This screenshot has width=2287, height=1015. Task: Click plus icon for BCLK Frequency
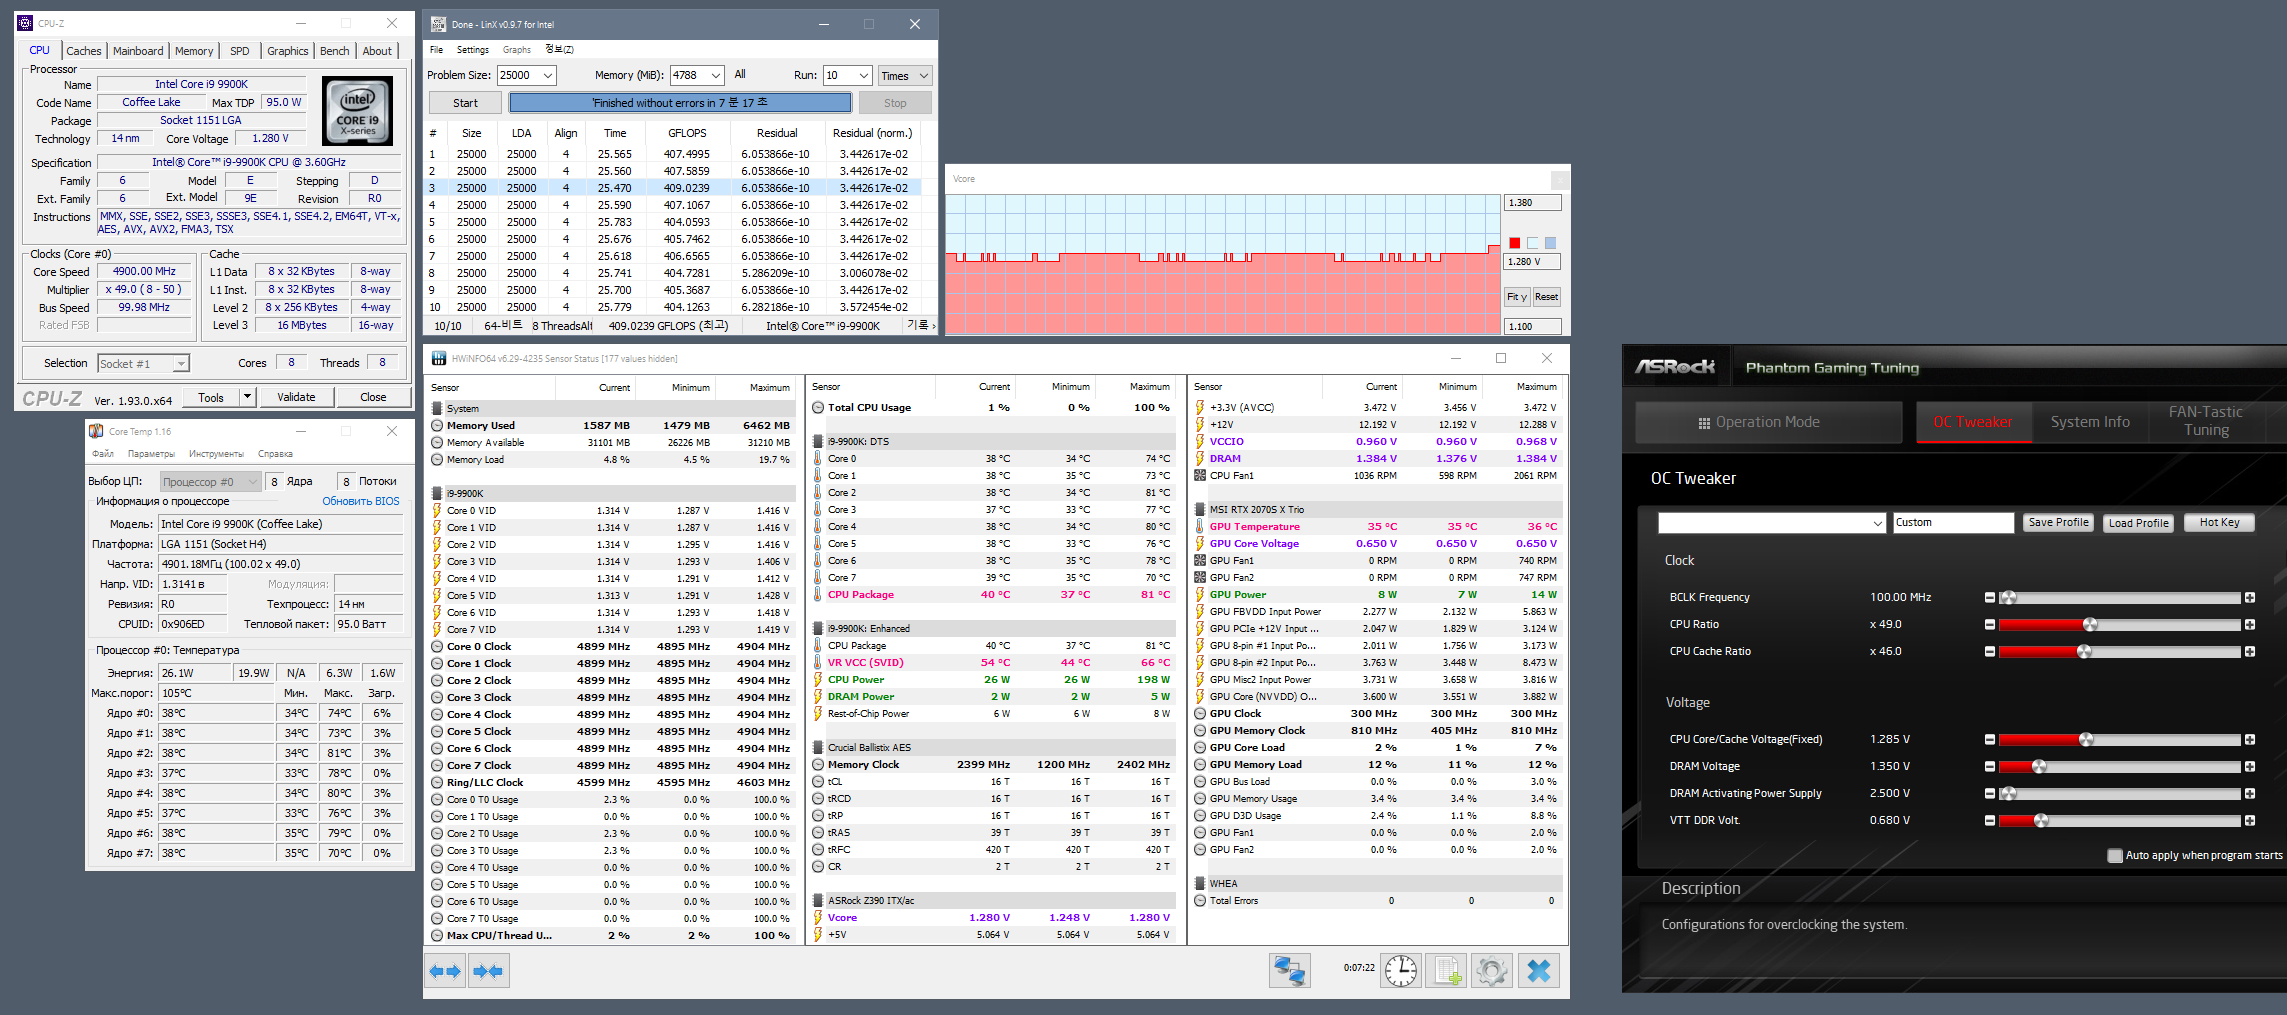(x=2250, y=598)
